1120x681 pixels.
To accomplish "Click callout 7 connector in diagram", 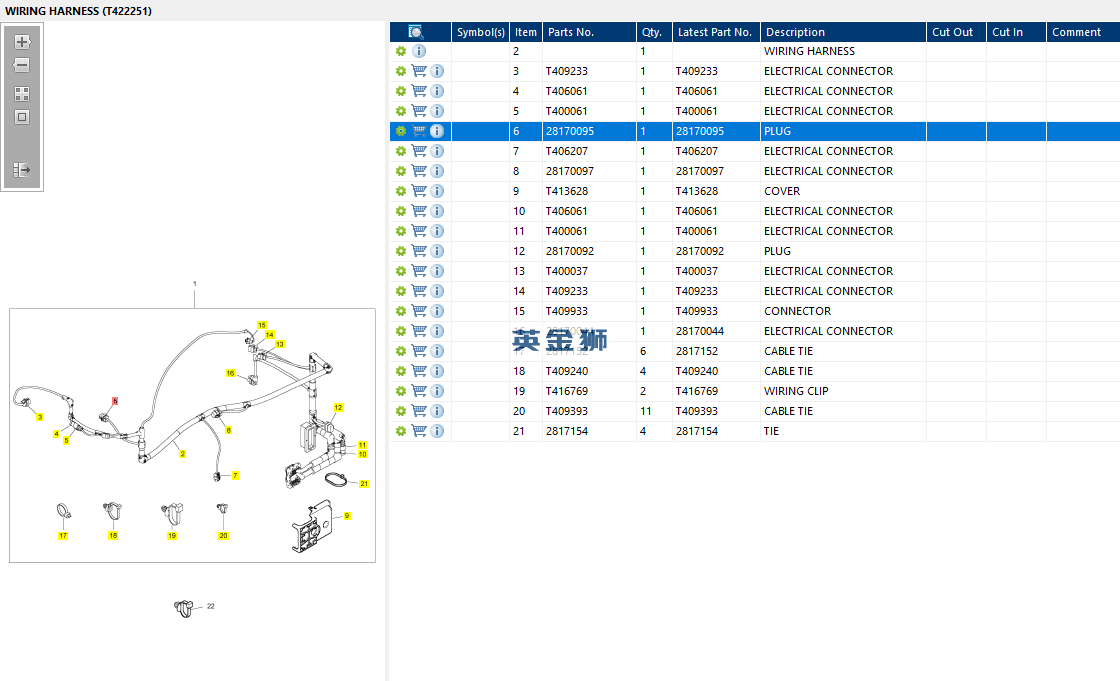I will [x=235, y=475].
